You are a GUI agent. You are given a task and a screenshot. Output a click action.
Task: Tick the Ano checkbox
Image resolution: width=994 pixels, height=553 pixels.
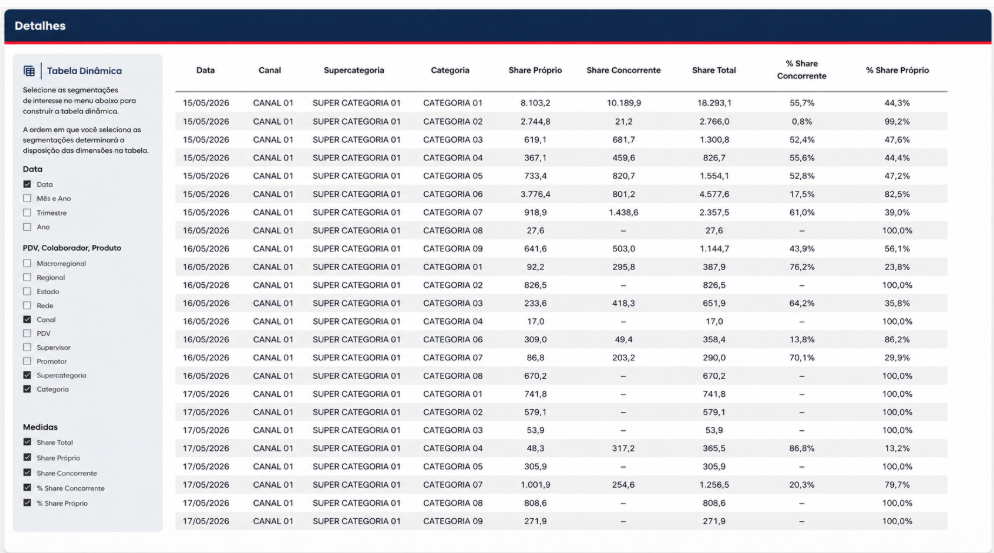pyautogui.click(x=27, y=227)
